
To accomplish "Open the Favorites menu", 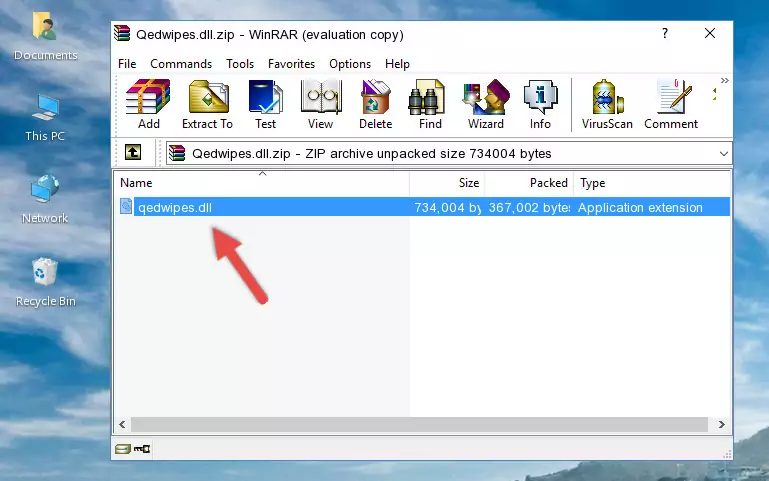I will click(x=291, y=64).
